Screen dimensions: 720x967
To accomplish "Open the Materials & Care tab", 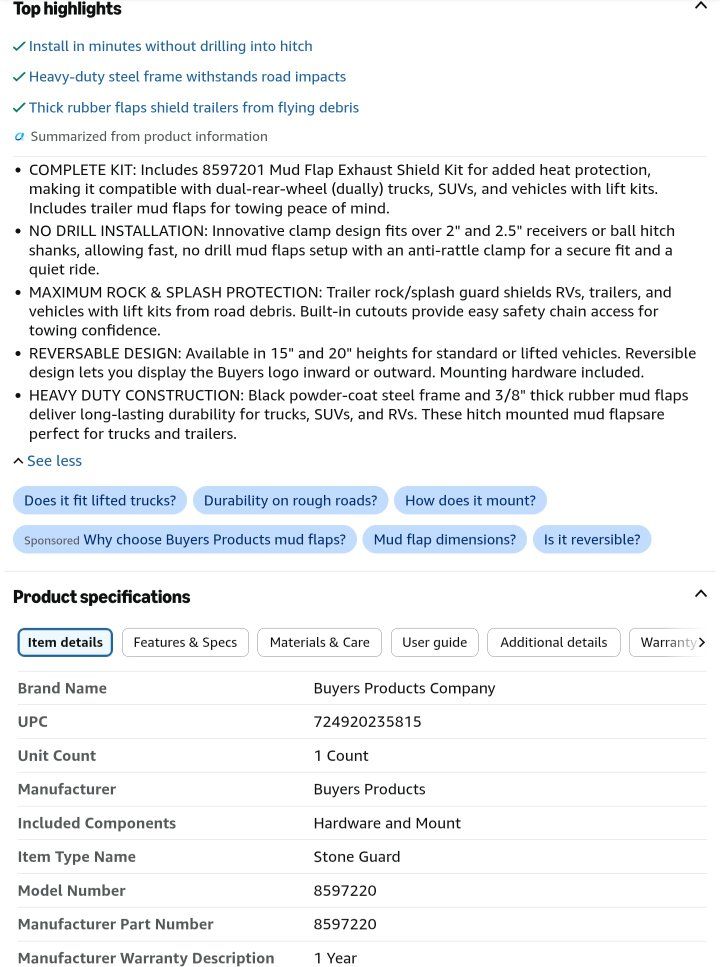I will click(320, 643).
